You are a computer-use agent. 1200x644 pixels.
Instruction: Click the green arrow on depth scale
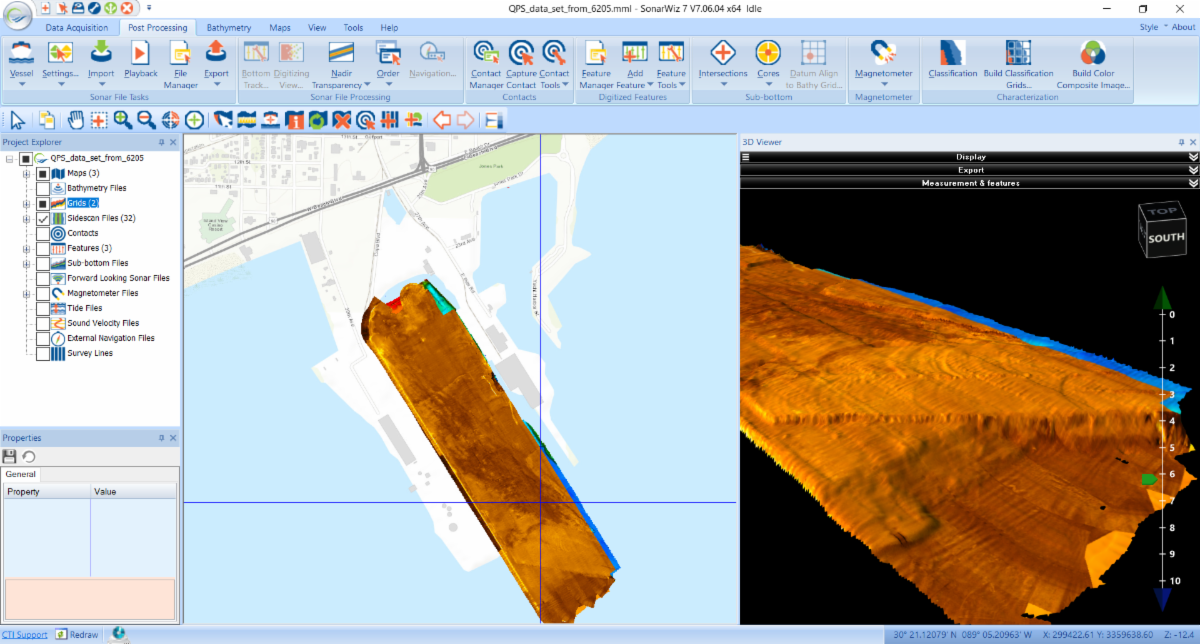coord(1161,297)
